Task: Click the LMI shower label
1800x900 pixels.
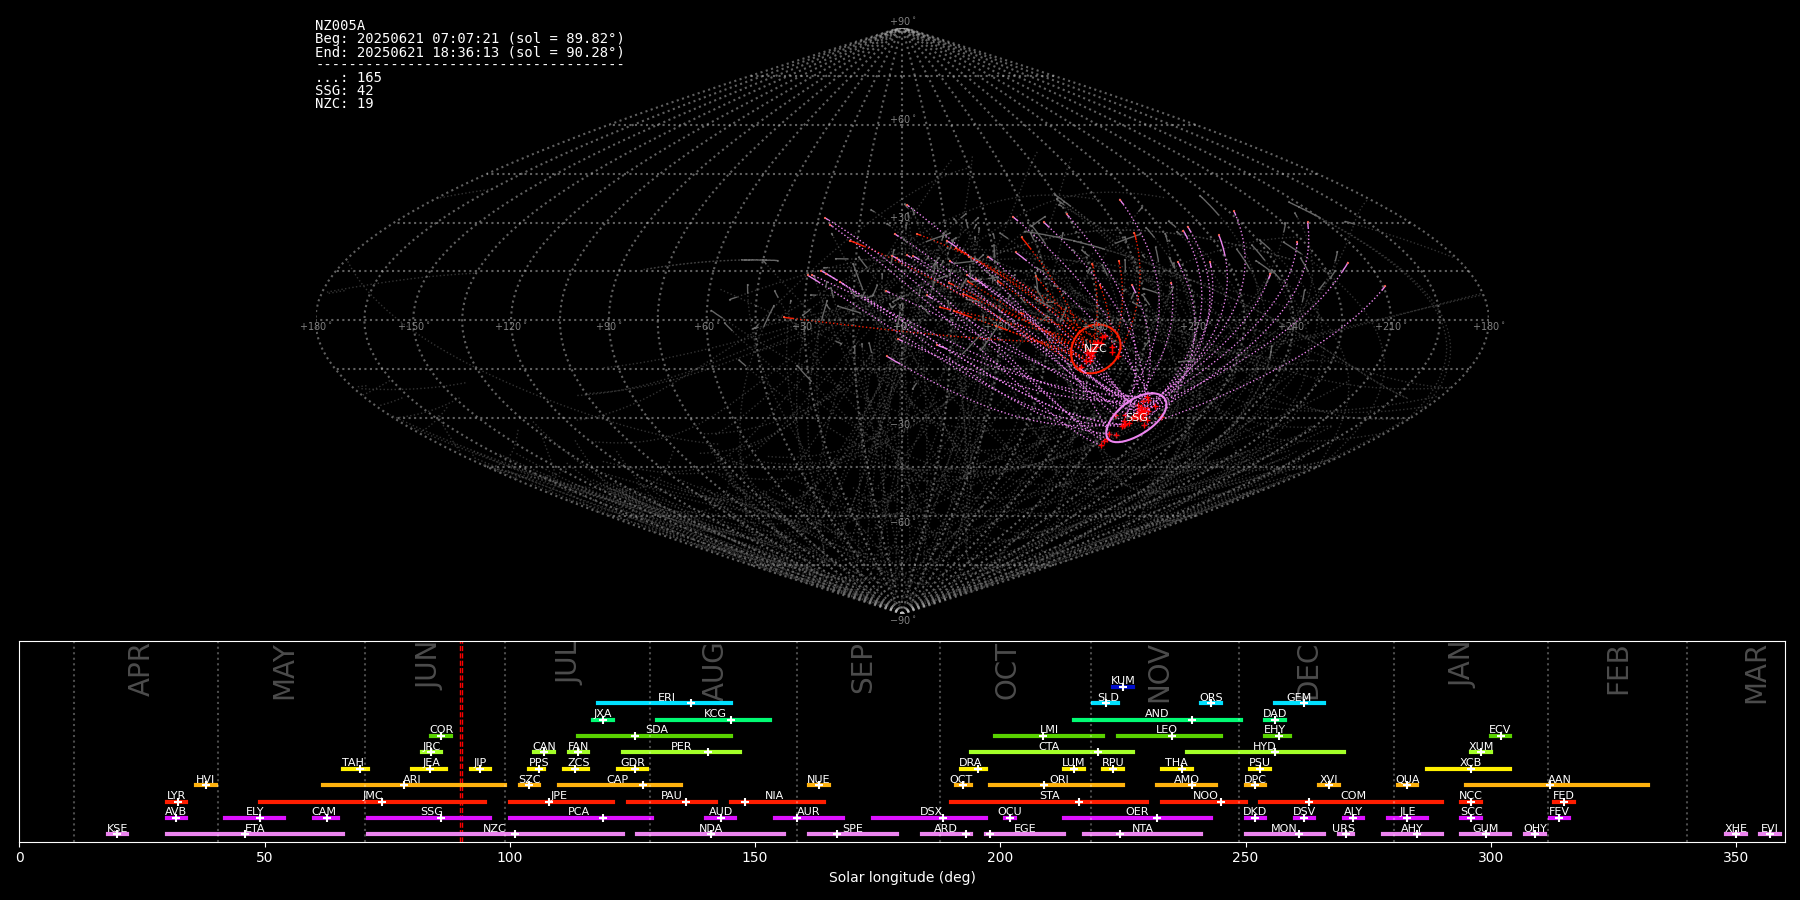Action: [1048, 730]
